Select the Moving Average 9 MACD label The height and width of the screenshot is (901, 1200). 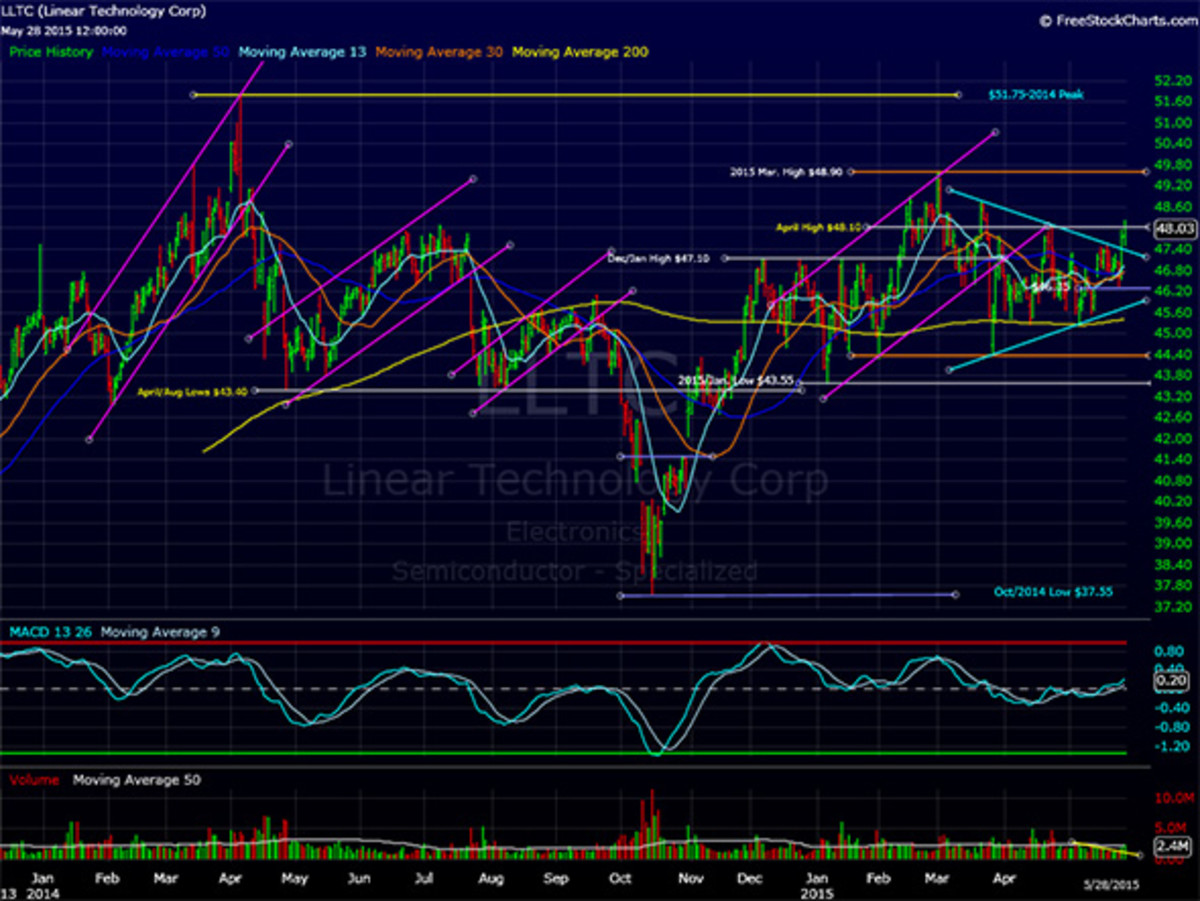pos(160,631)
